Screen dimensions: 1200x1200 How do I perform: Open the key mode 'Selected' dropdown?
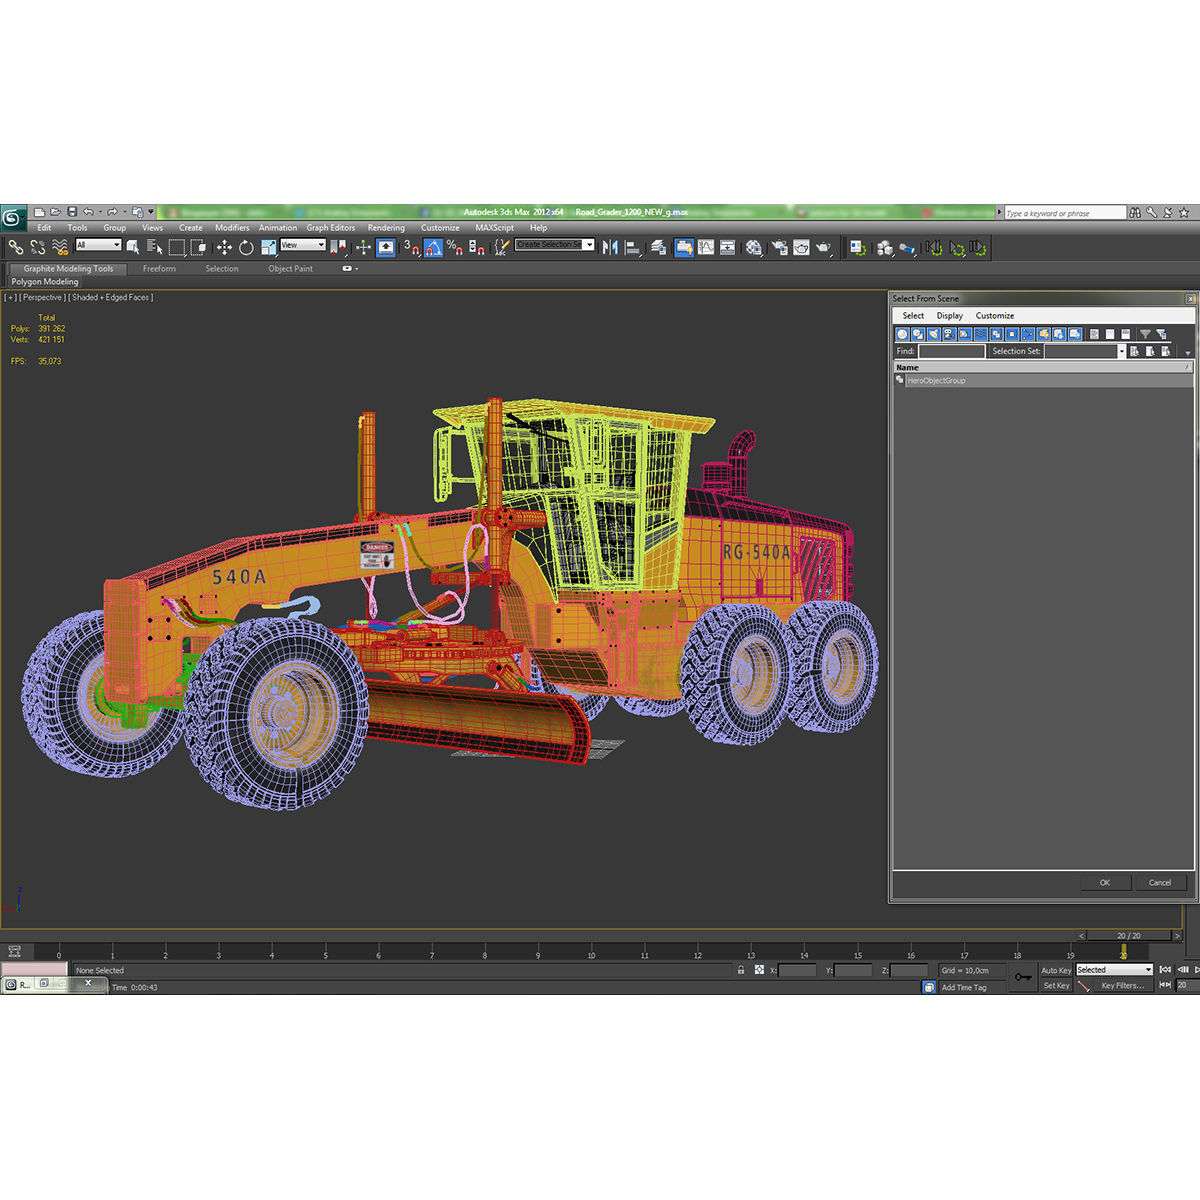pos(1115,970)
